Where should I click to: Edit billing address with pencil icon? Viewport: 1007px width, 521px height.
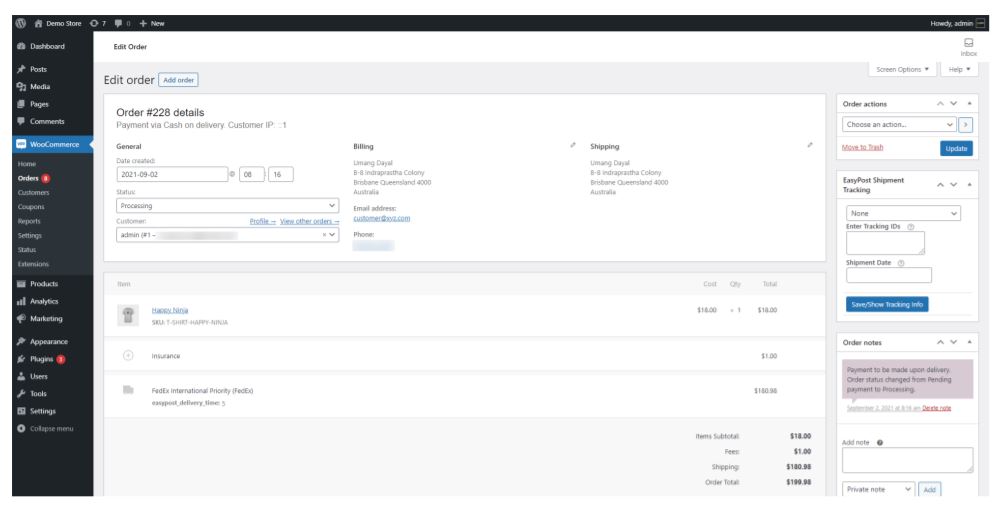[x=573, y=145]
